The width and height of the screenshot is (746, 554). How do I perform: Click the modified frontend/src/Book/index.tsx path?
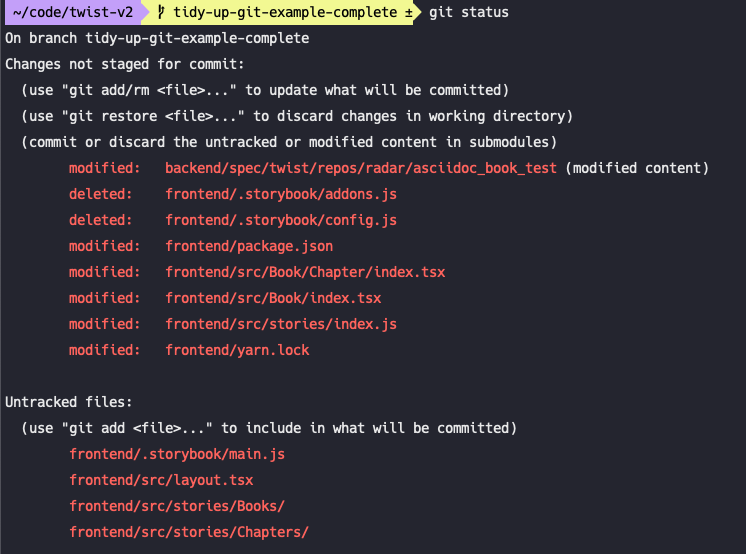273,298
